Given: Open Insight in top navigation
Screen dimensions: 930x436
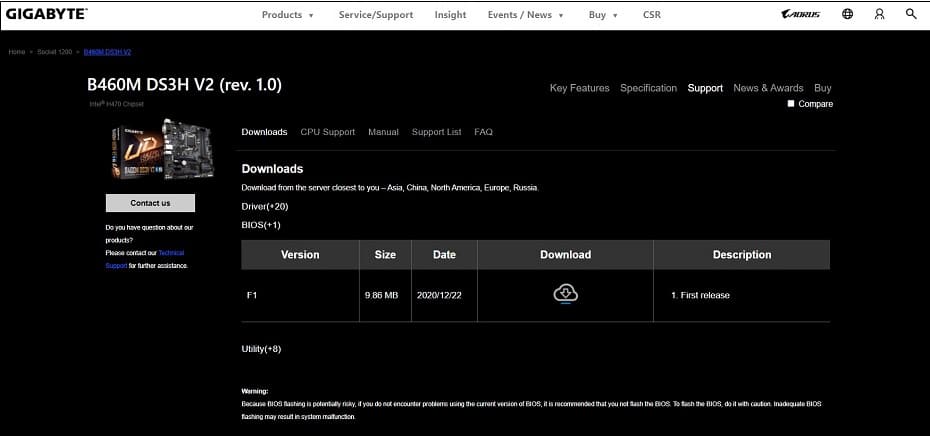Looking at the screenshot, I should (x=450, y=15).
